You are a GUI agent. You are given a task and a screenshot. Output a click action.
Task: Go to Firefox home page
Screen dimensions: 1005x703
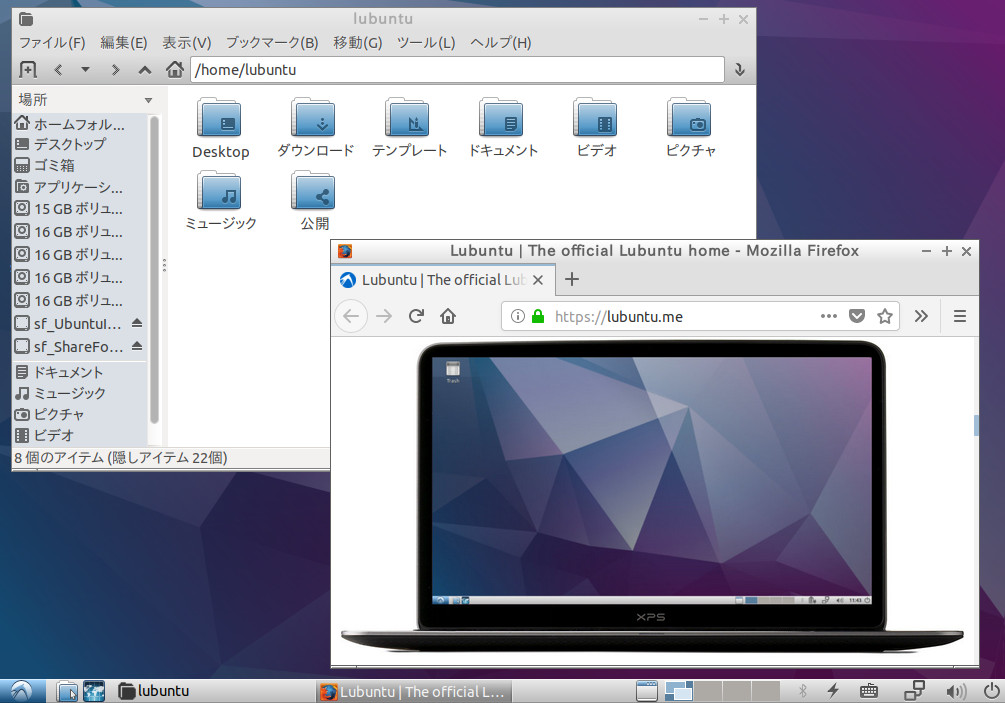click(x=448, y=316)
